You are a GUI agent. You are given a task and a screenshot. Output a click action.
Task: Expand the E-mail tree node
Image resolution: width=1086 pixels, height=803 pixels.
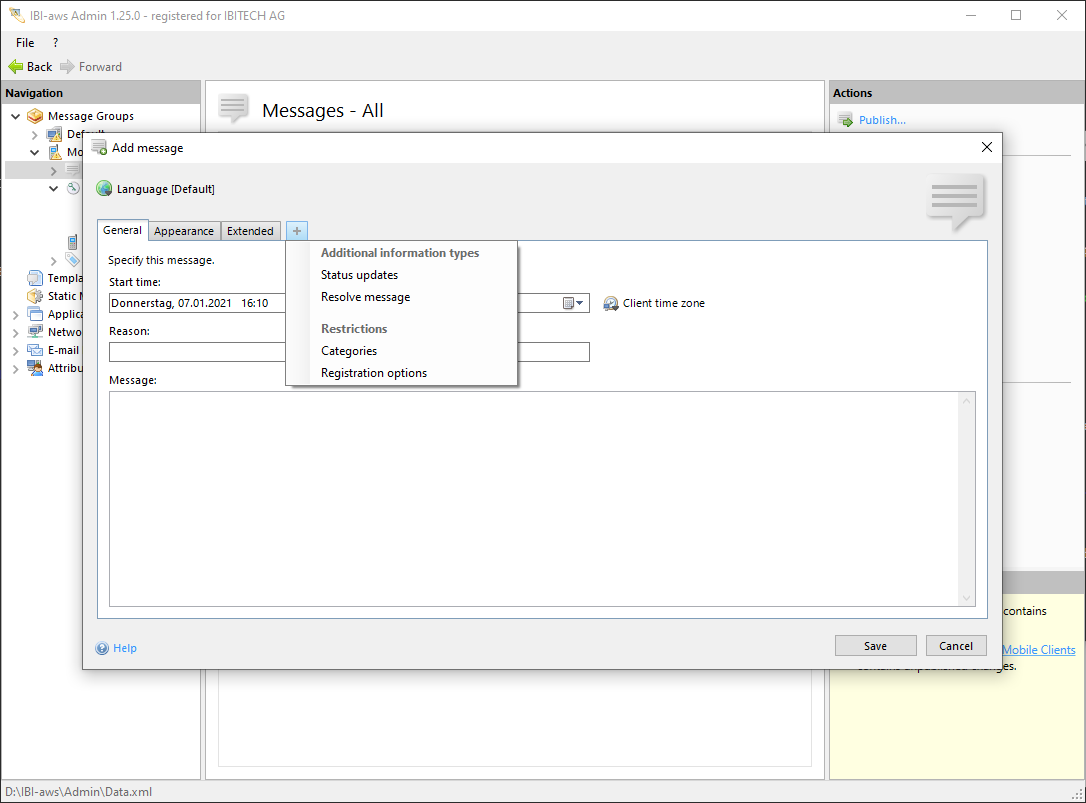[16, 350]
